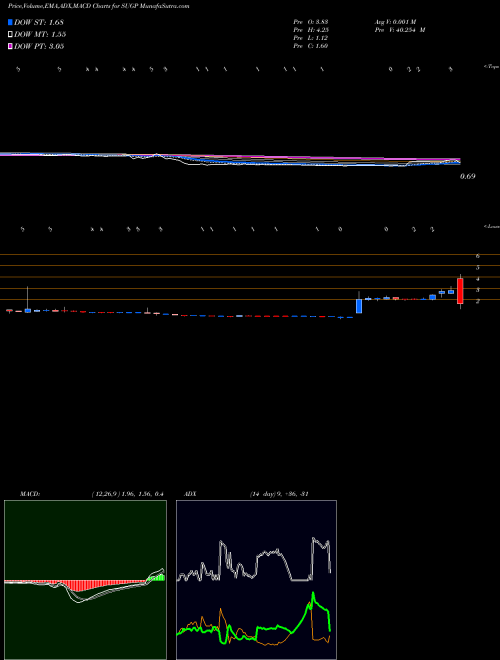500x660 pixels.
Task: Click the 'Pre H: 4.25' value
Action: click(311, 30)
